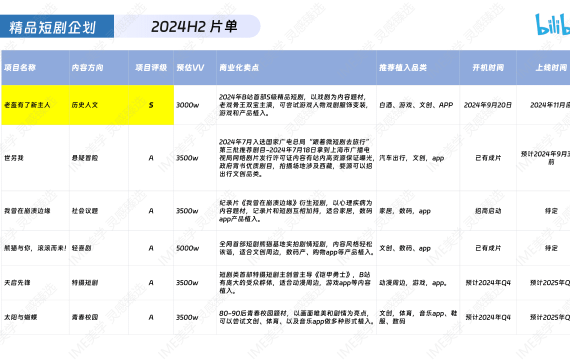Select the 太阳与蝴蝶 project name
This screenshot has height=360, width=570.
(x=20, y=317)
